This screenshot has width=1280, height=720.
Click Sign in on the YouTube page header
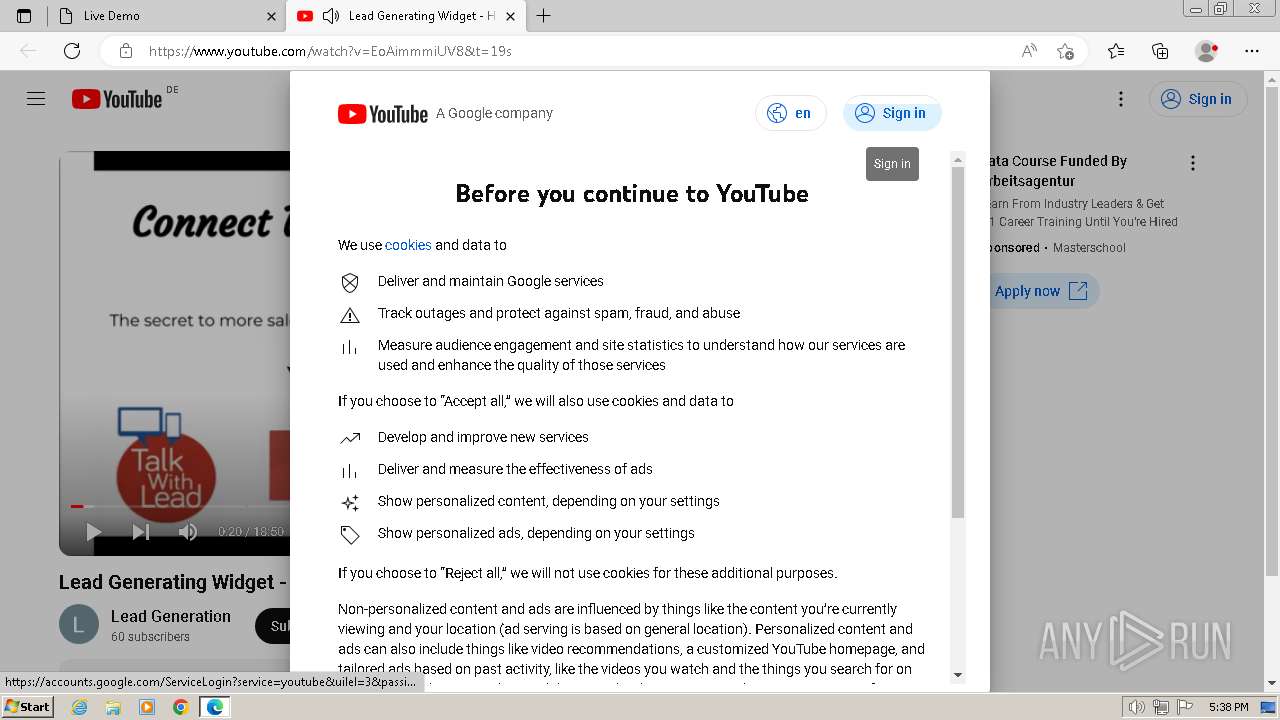1198,99
